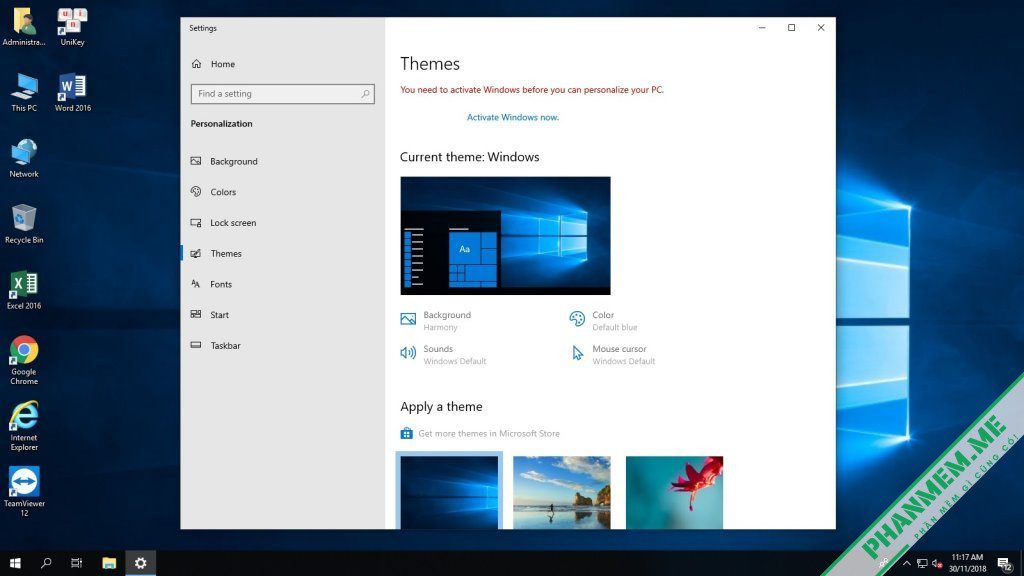Click the muted volume tray icon
Screen dimensions: 1024x576
coord(936,563)
